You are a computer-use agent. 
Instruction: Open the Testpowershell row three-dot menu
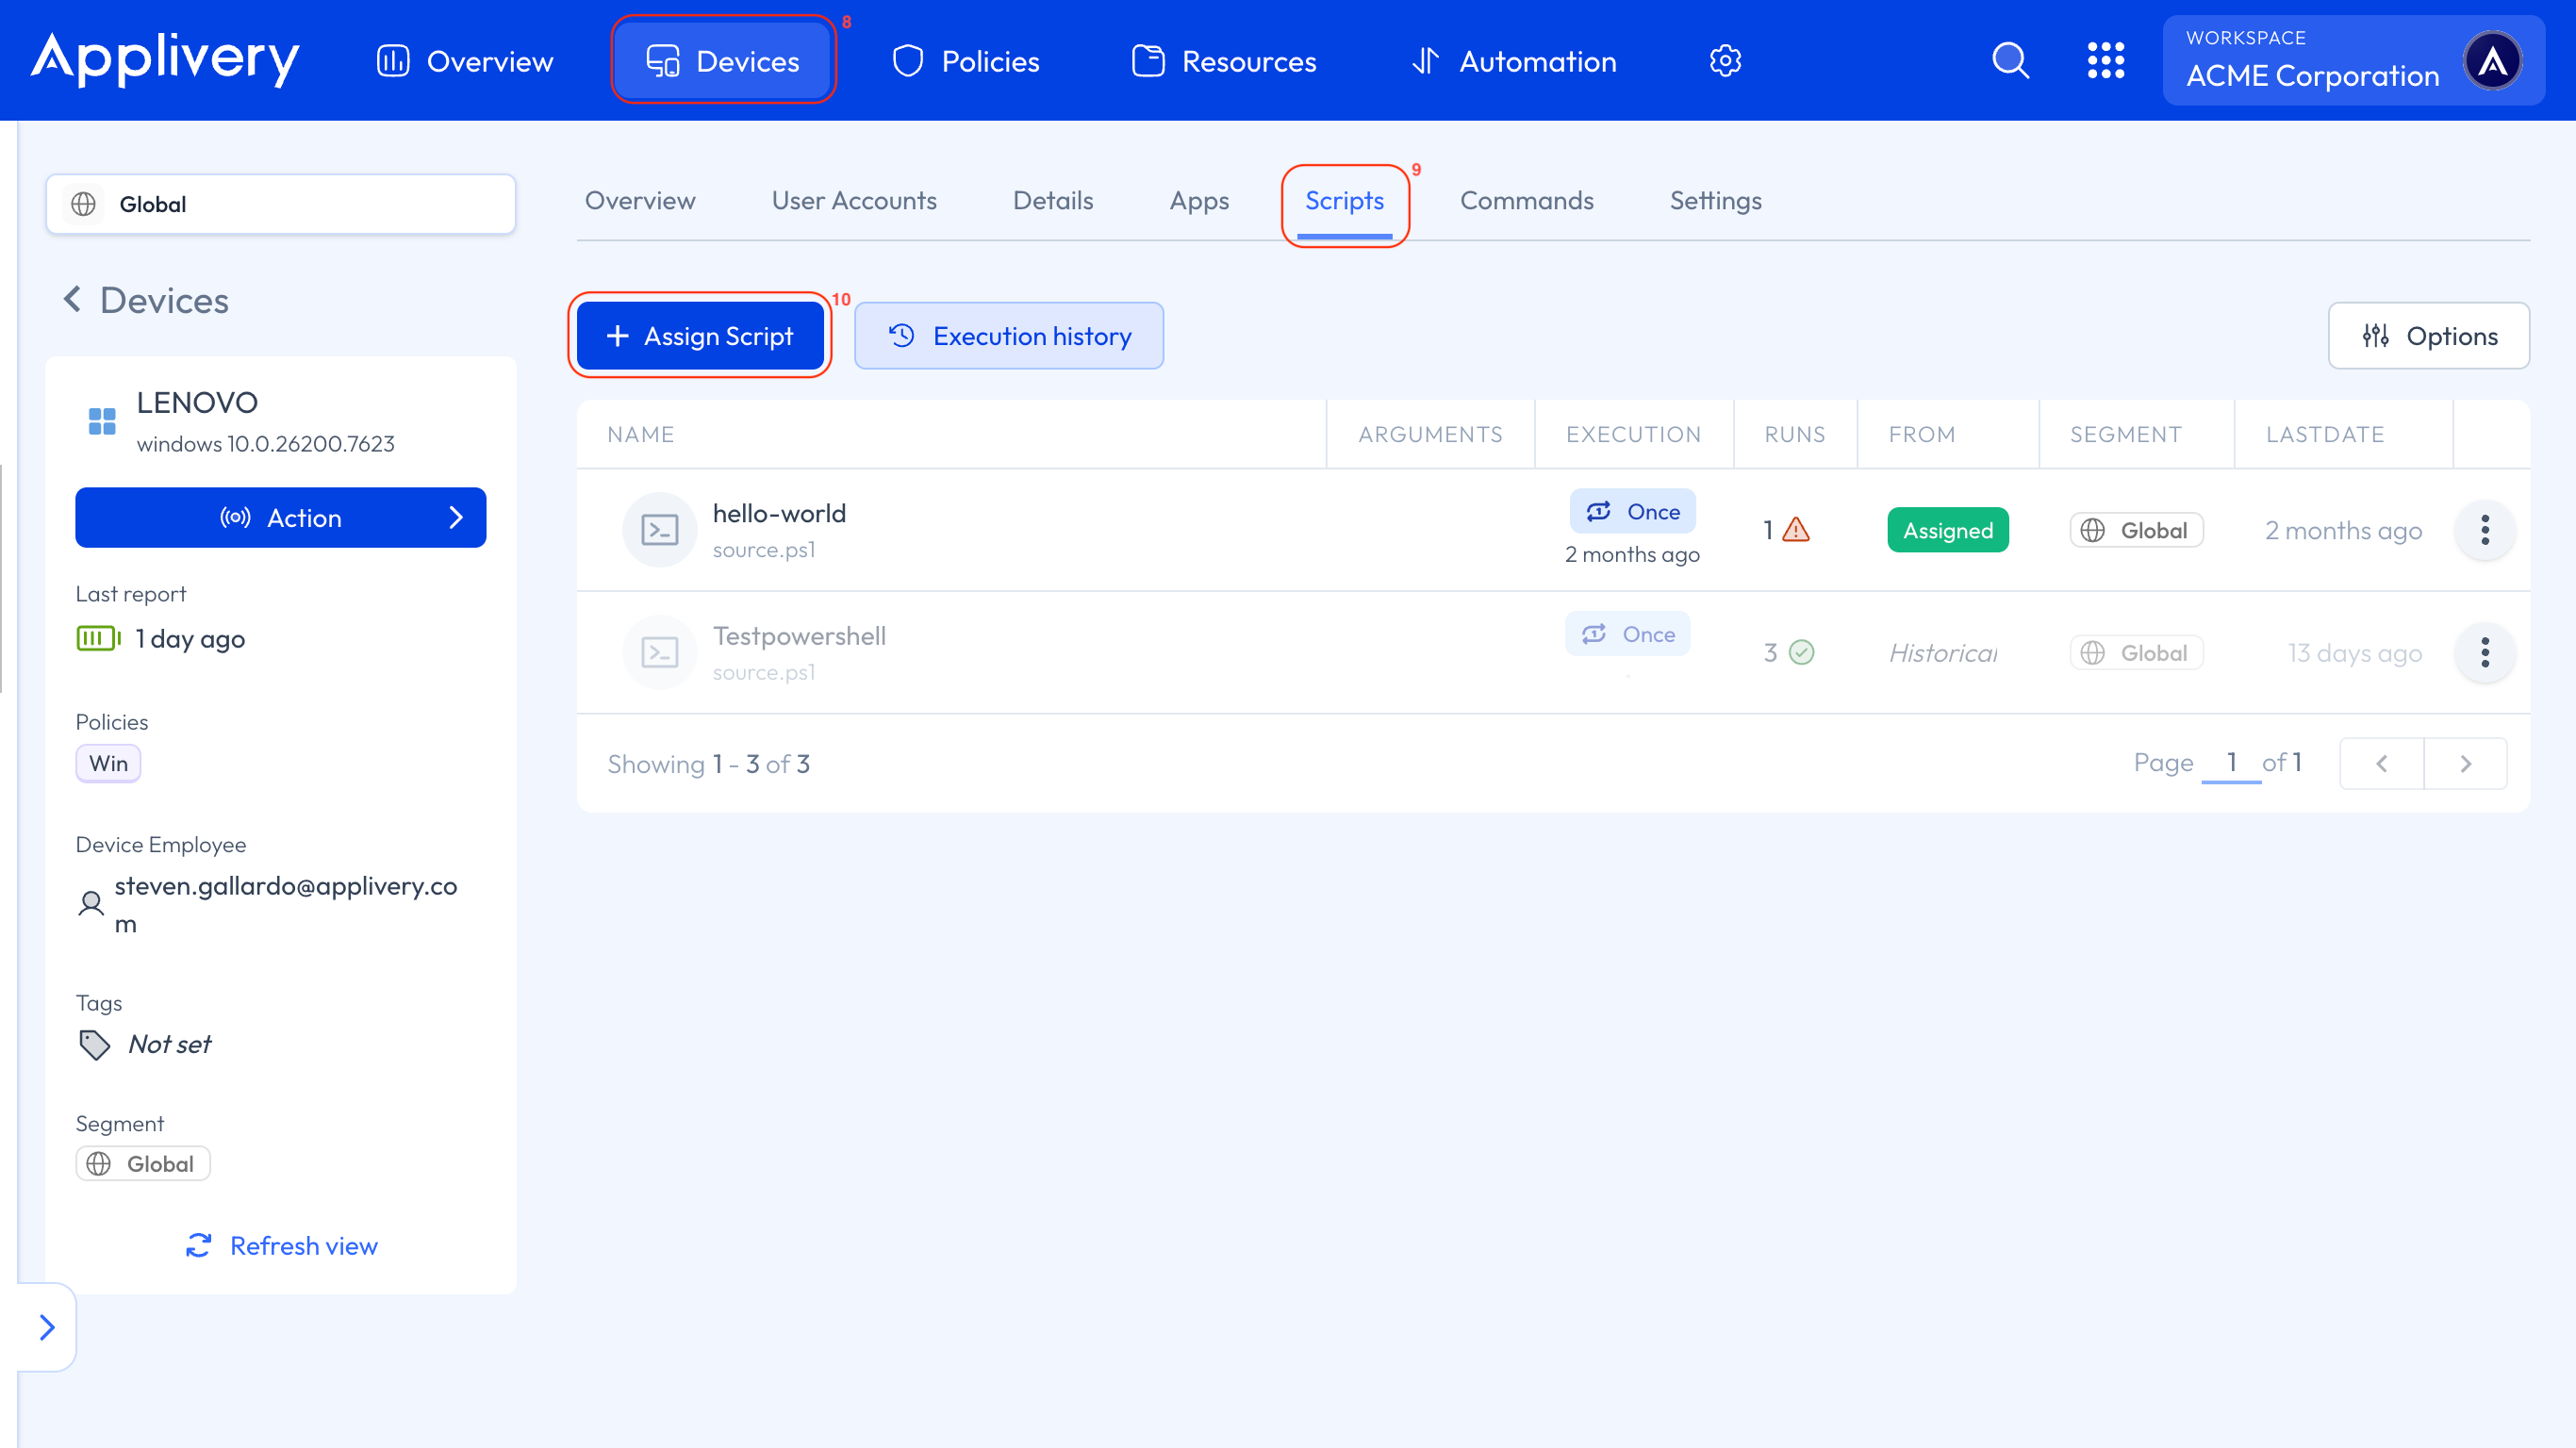2484,653
